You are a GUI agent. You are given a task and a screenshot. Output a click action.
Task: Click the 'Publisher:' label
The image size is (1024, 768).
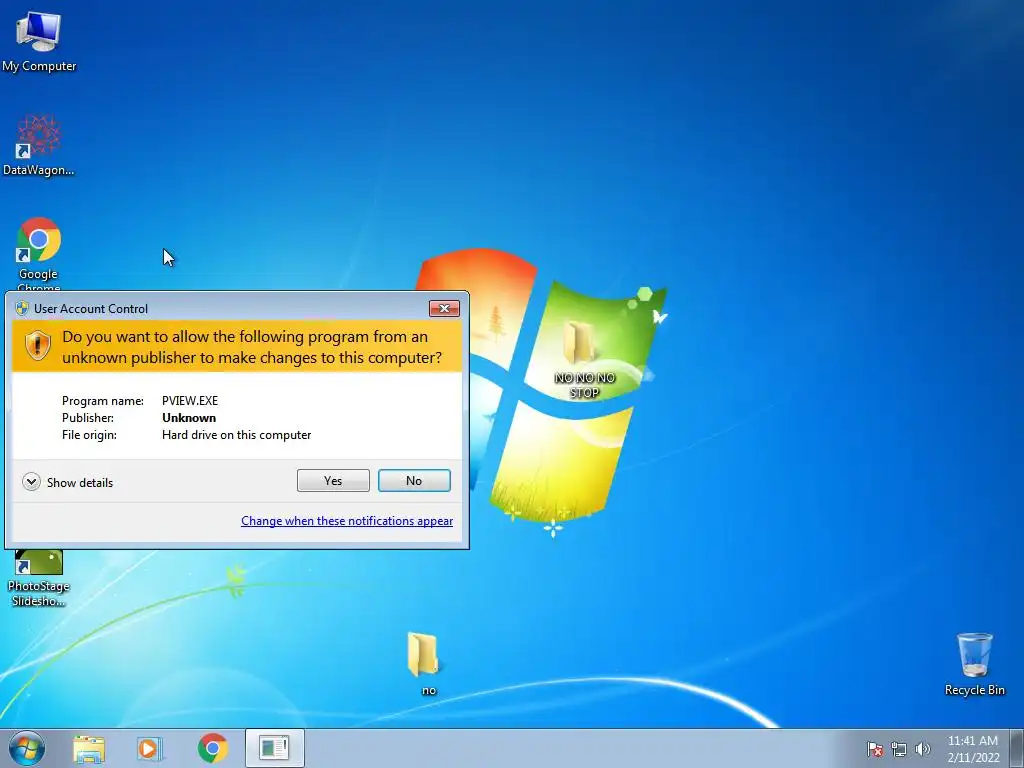88,417
